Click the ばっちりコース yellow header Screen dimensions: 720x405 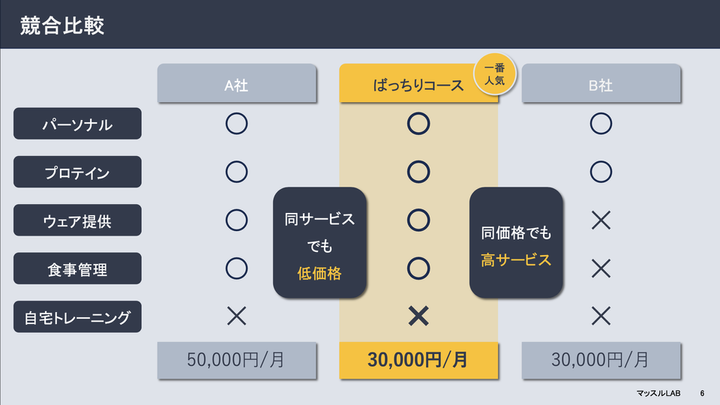pos(418,83)
